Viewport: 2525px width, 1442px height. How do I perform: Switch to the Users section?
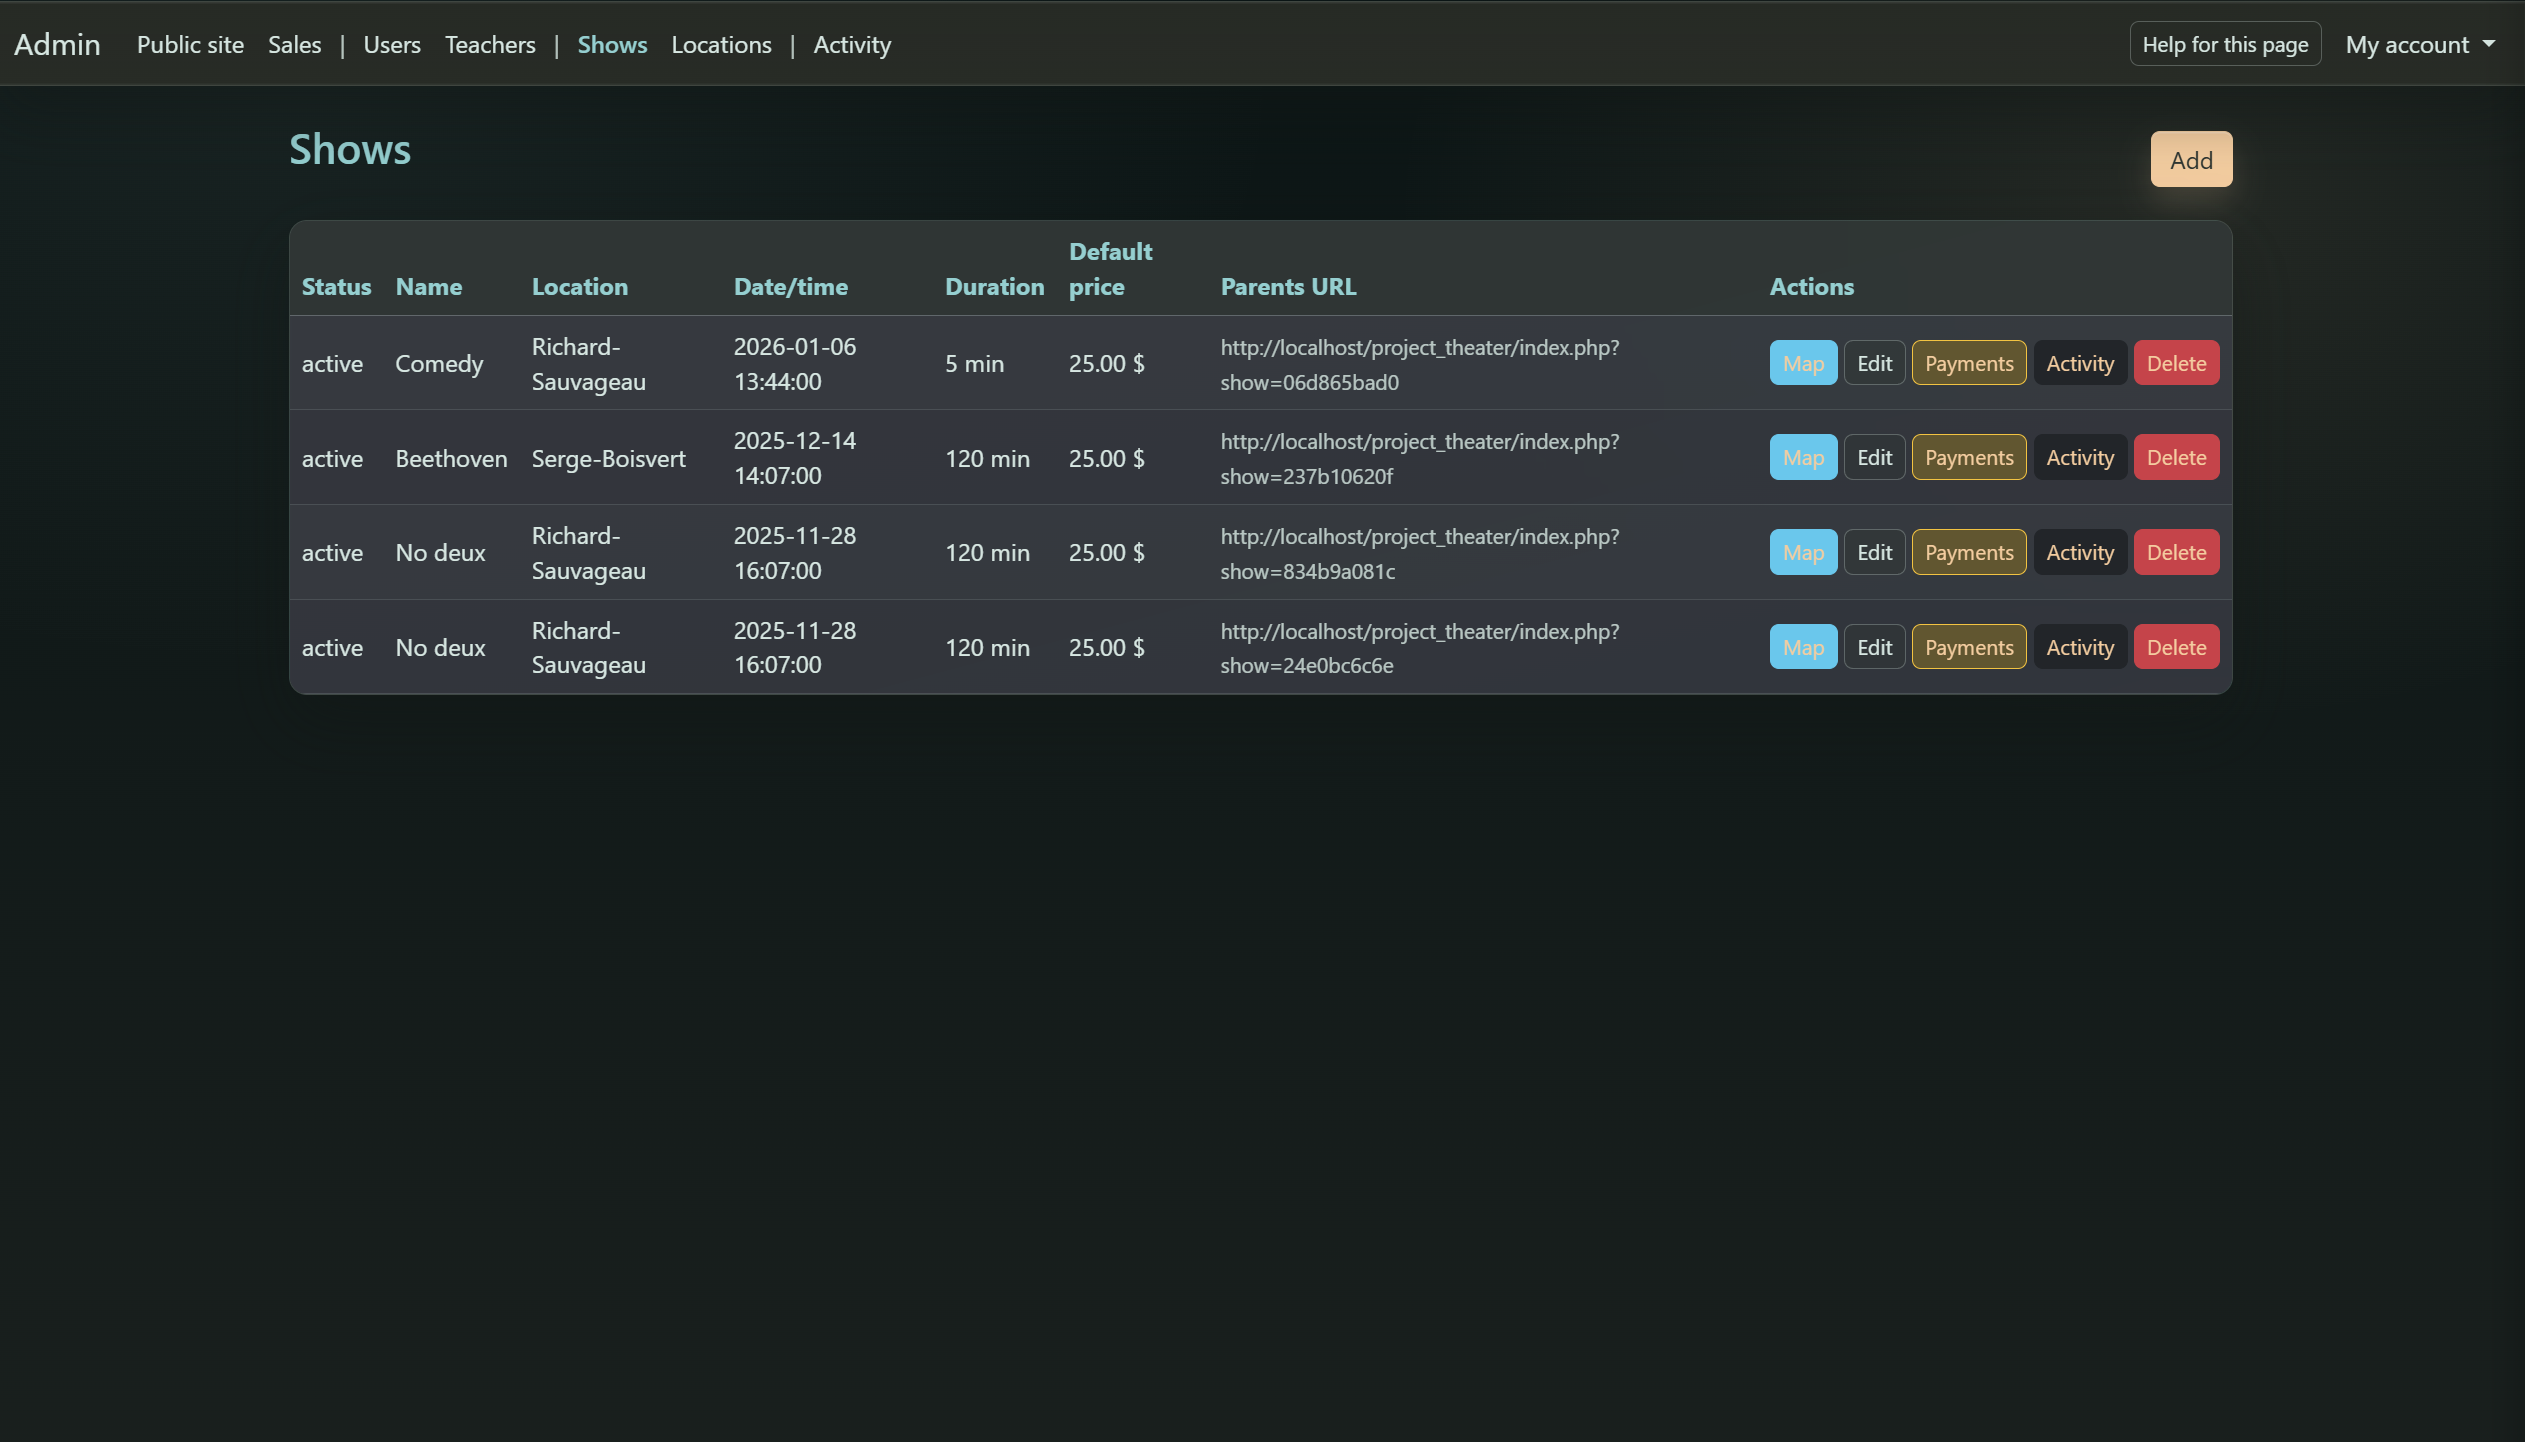[x=391, y=44]
